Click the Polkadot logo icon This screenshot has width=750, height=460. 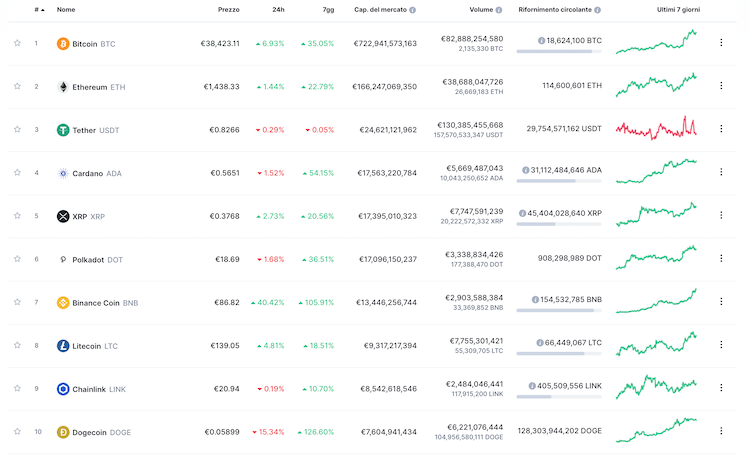click(x=63, y=259)
